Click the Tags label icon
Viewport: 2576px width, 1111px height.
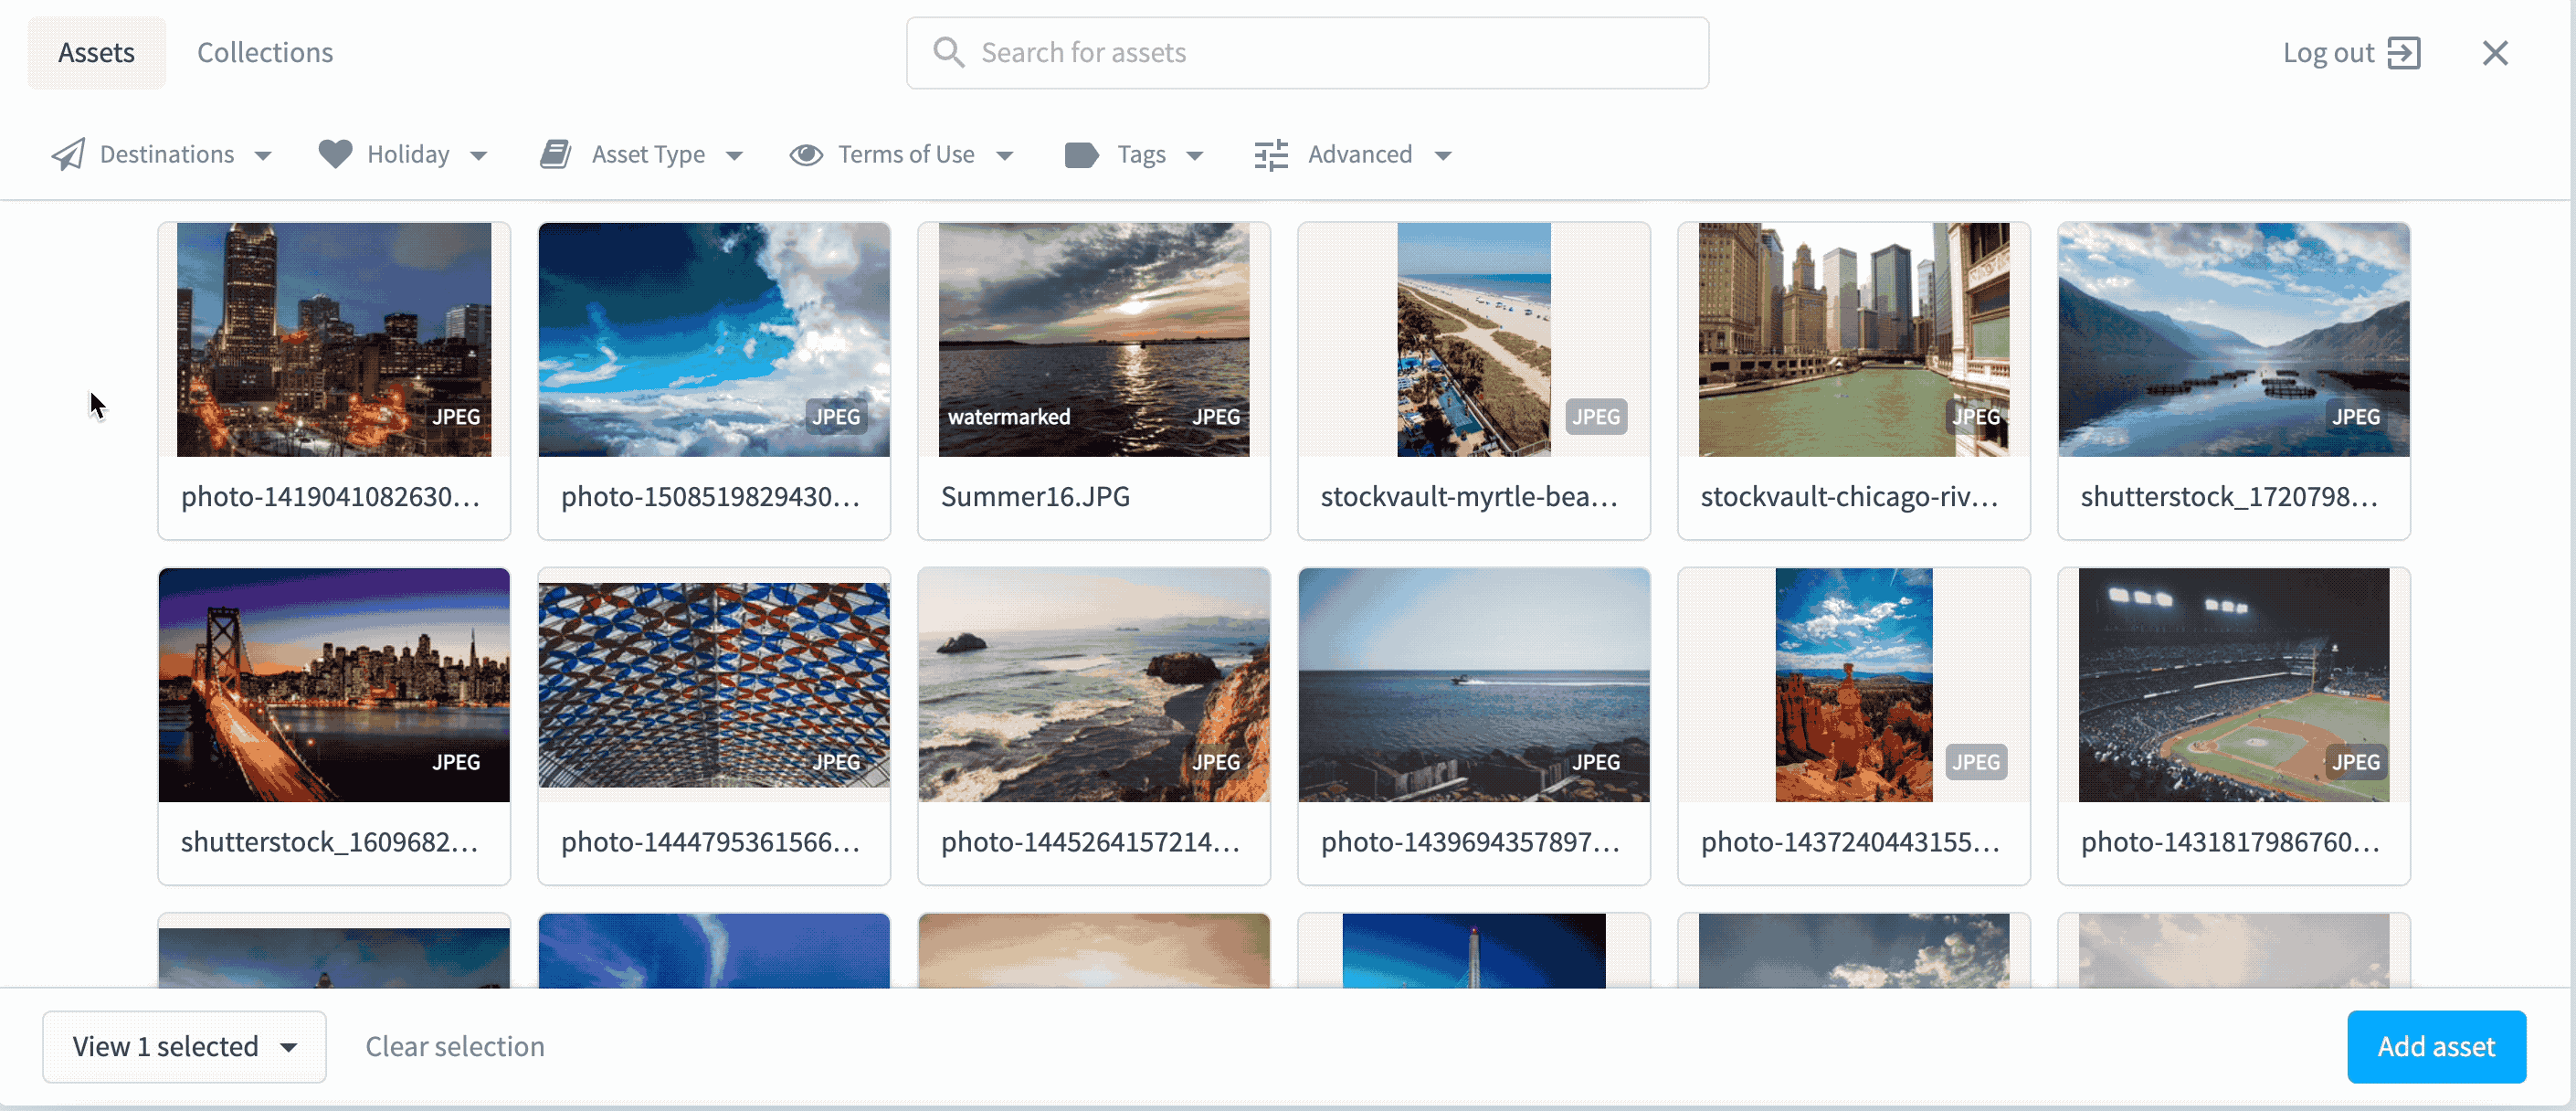pyautogui.click(x=1081, y=154)
